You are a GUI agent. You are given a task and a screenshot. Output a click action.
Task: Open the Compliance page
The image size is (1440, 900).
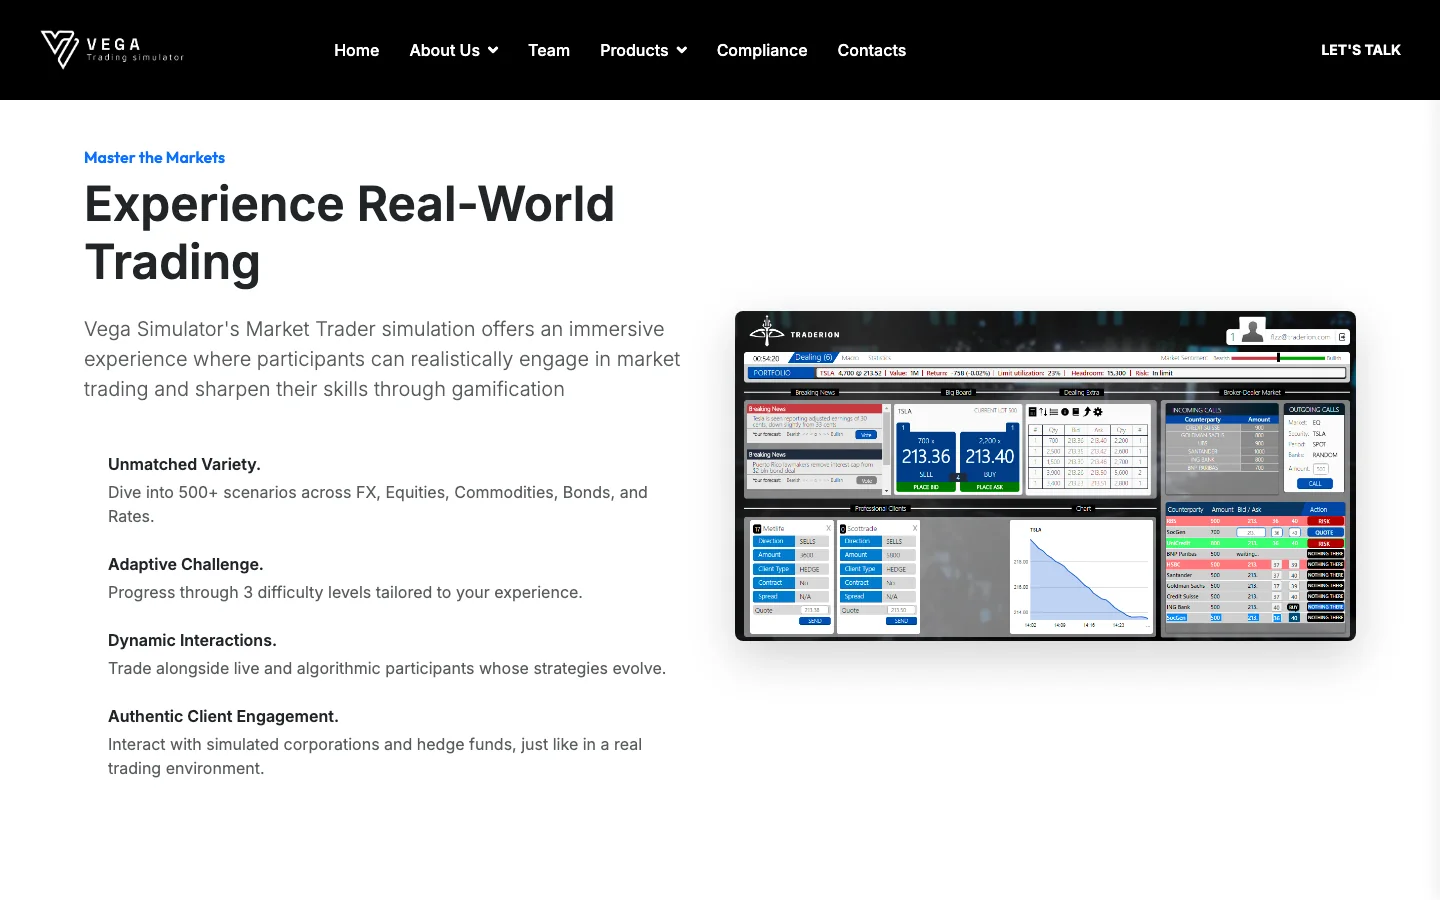click(762, 50)
